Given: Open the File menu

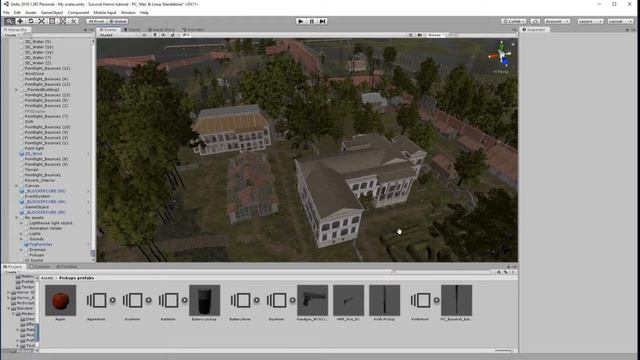Looking at the screenshot, I should [6, 13].
